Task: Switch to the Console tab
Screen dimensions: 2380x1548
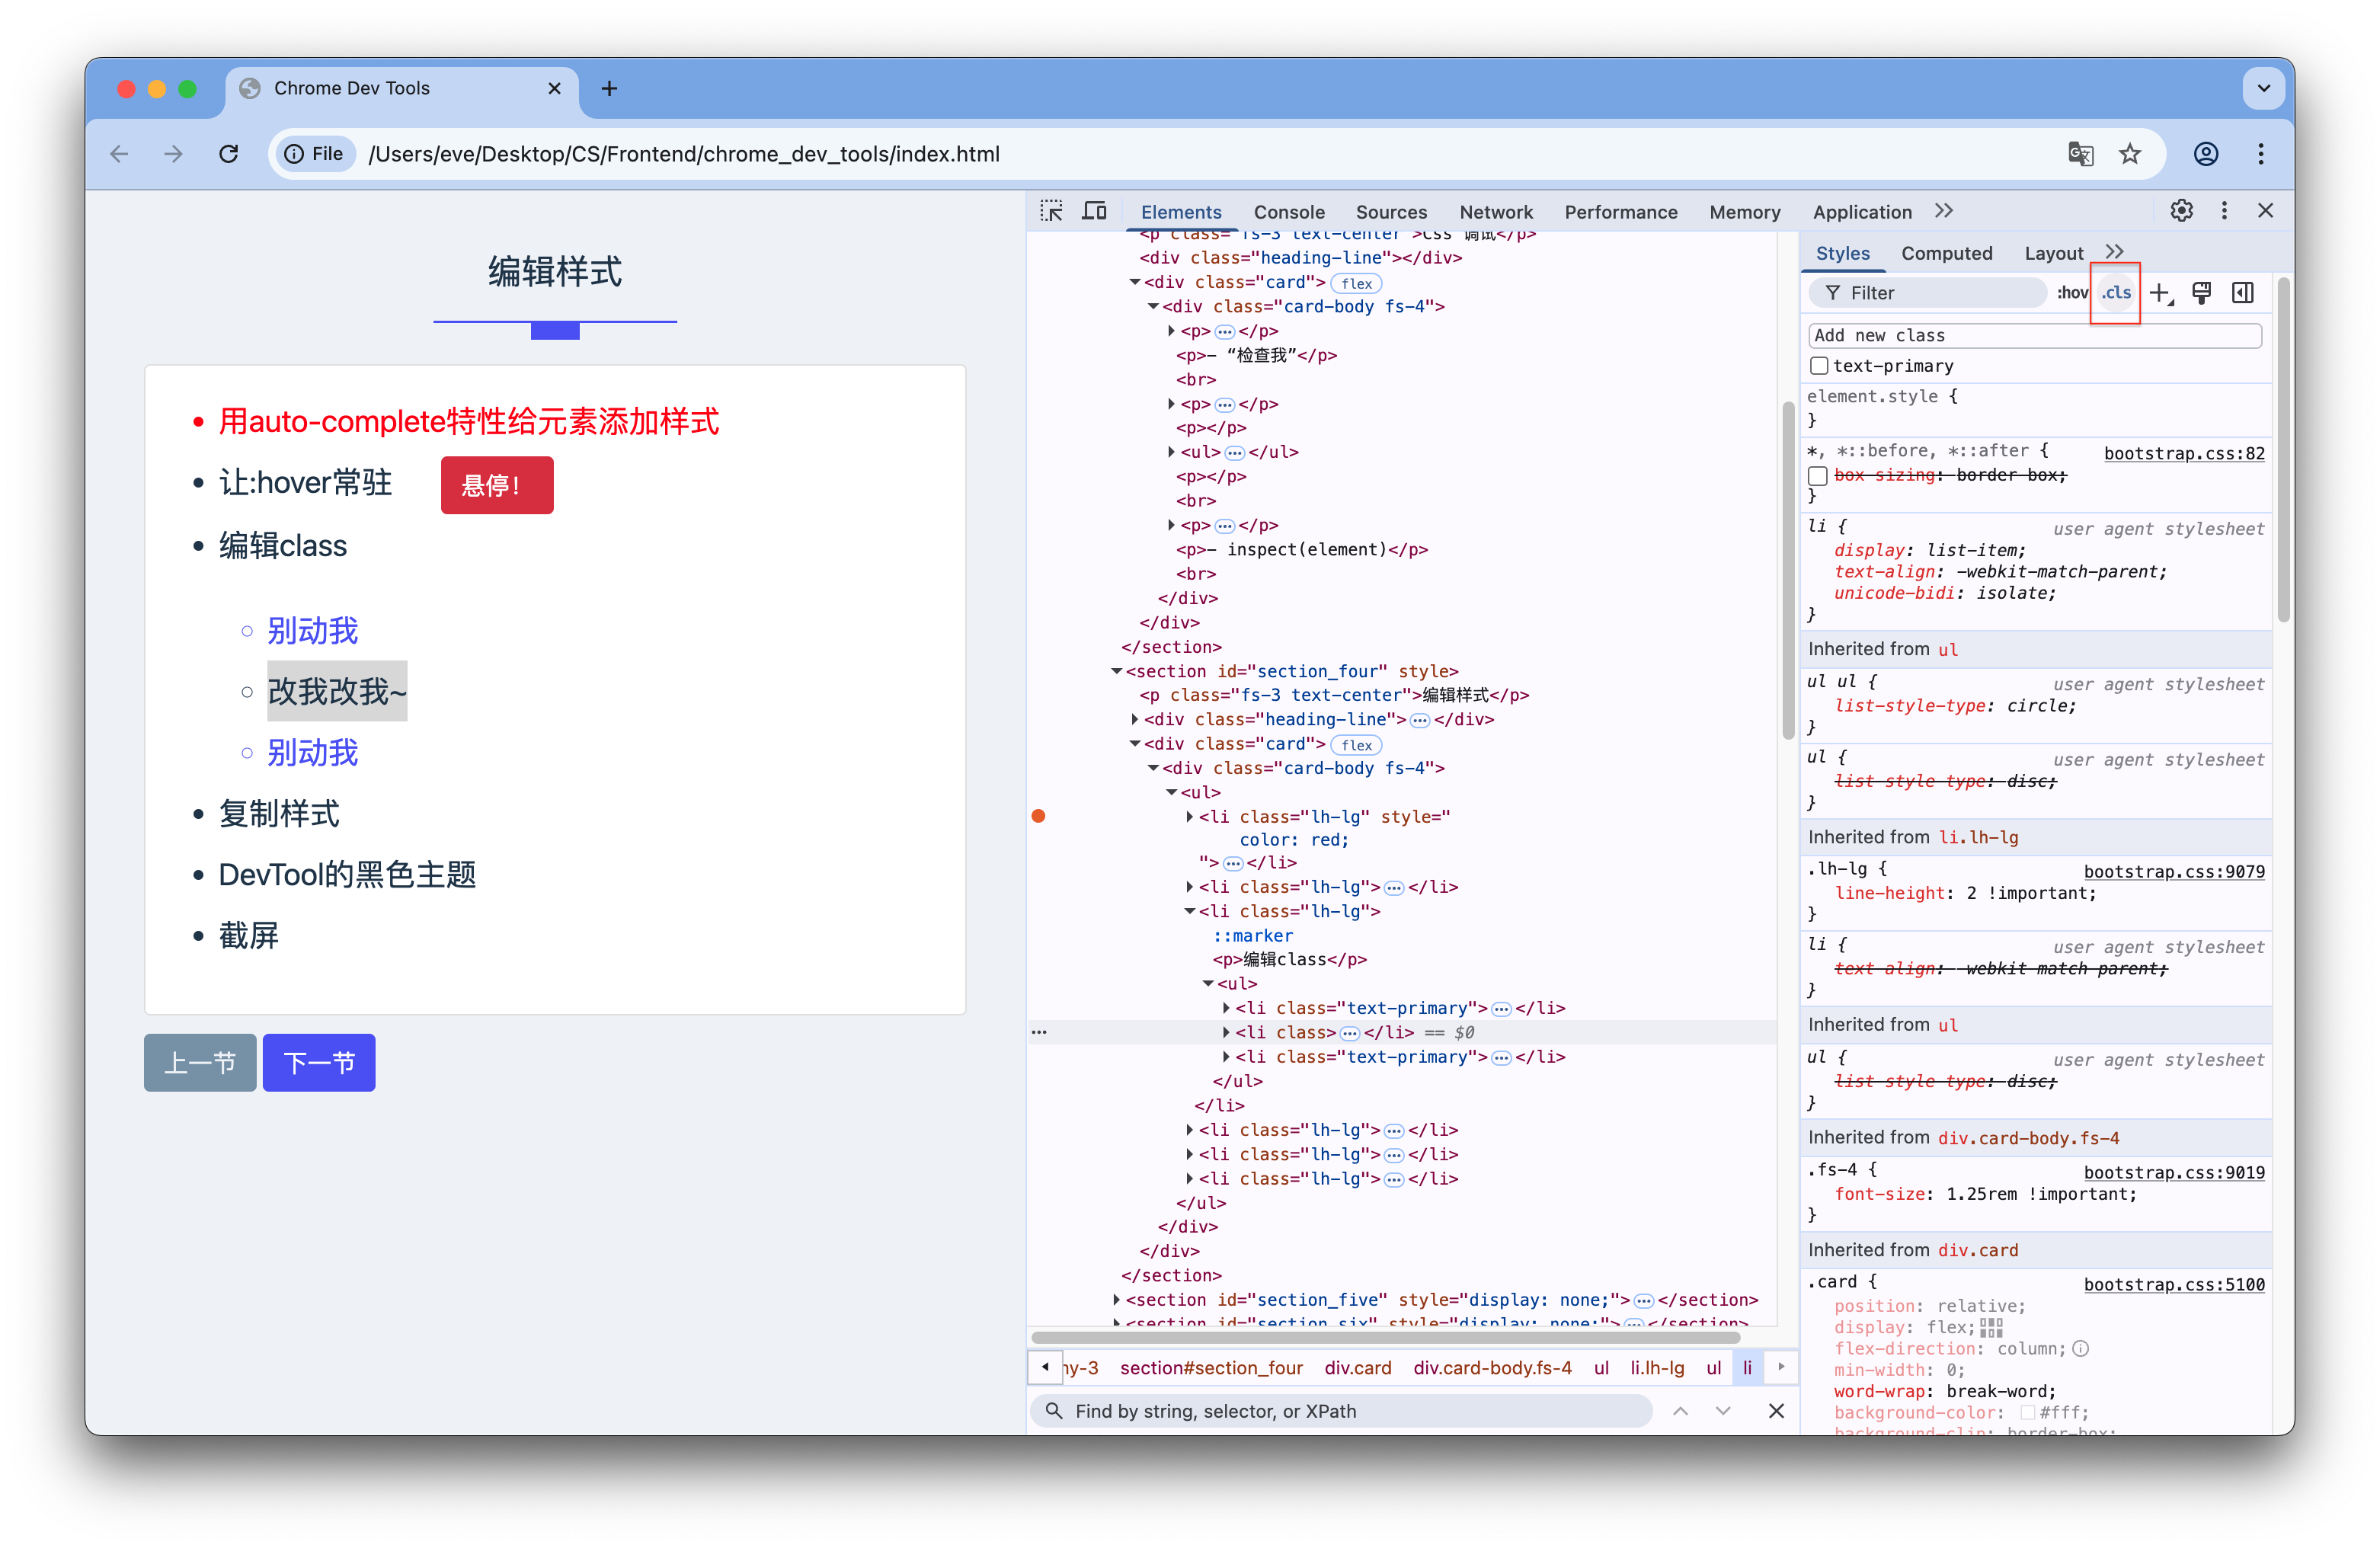Action: 1288,212
